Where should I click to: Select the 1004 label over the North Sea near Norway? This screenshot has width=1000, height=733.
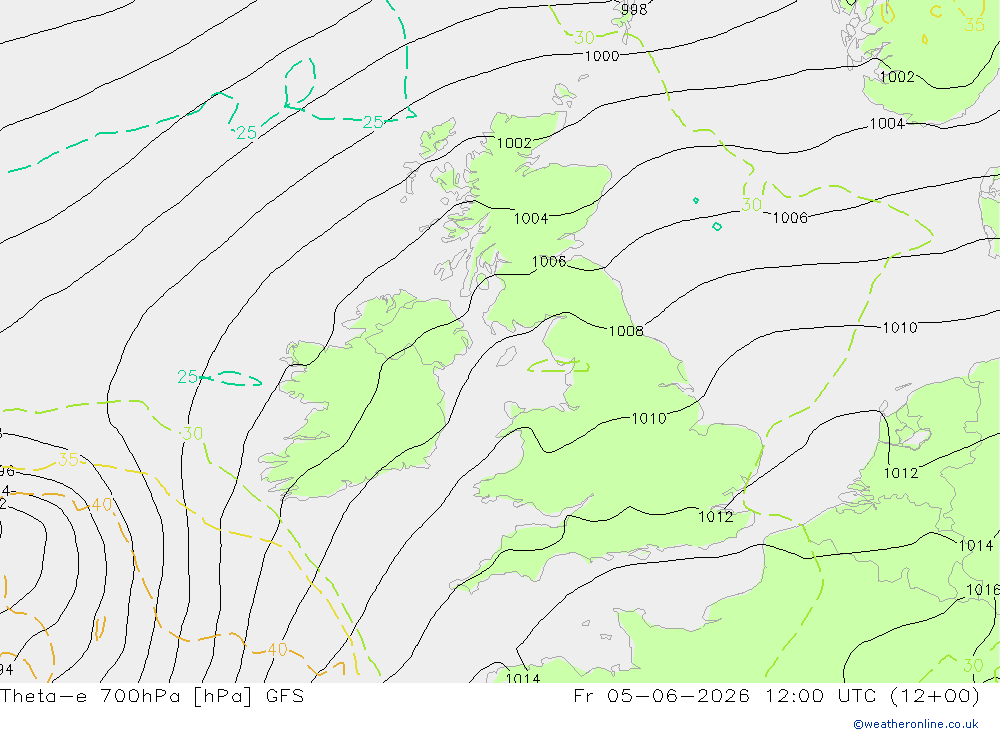(887, 124)
